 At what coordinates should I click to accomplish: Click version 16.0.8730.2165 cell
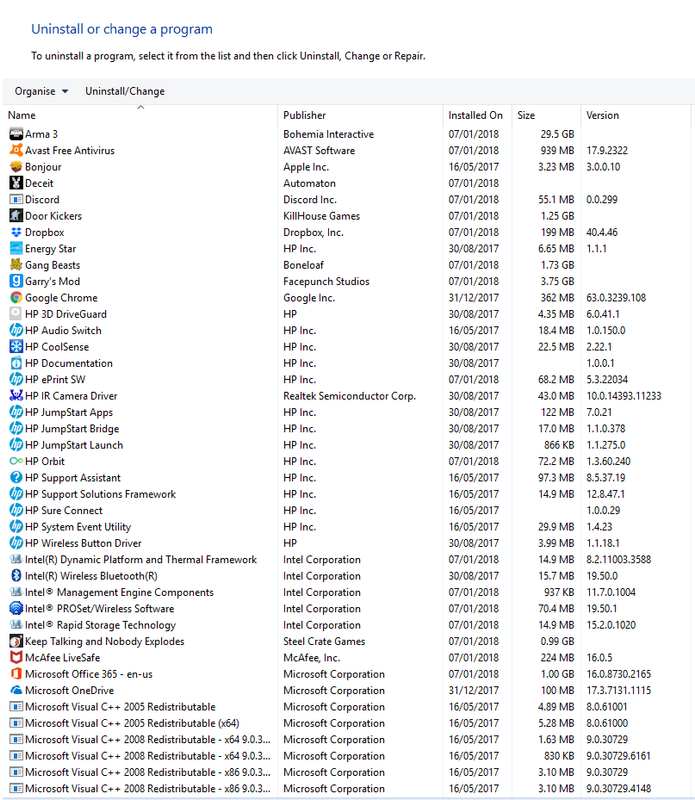click(x=618, y=674)
